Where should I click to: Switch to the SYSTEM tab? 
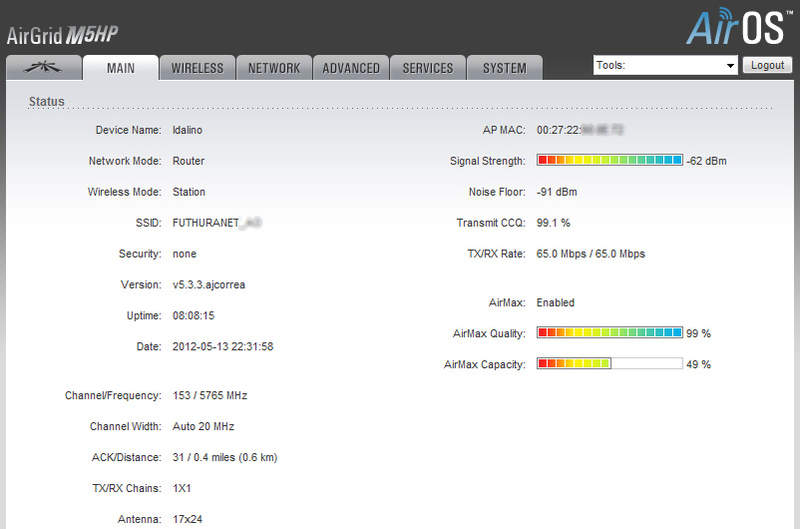tap(505, 68)
